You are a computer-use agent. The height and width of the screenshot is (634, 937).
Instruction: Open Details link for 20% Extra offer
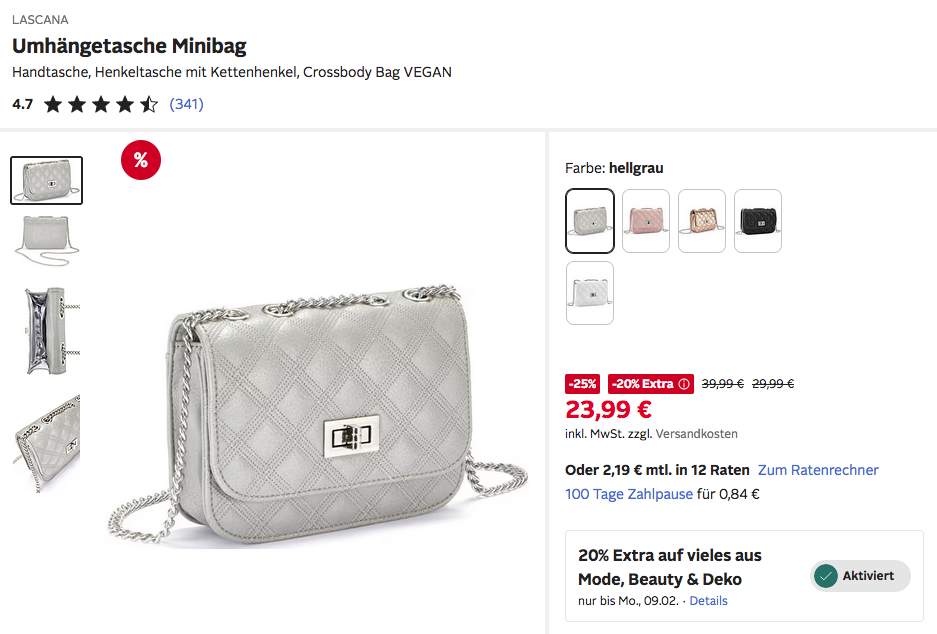click(708, 601)
